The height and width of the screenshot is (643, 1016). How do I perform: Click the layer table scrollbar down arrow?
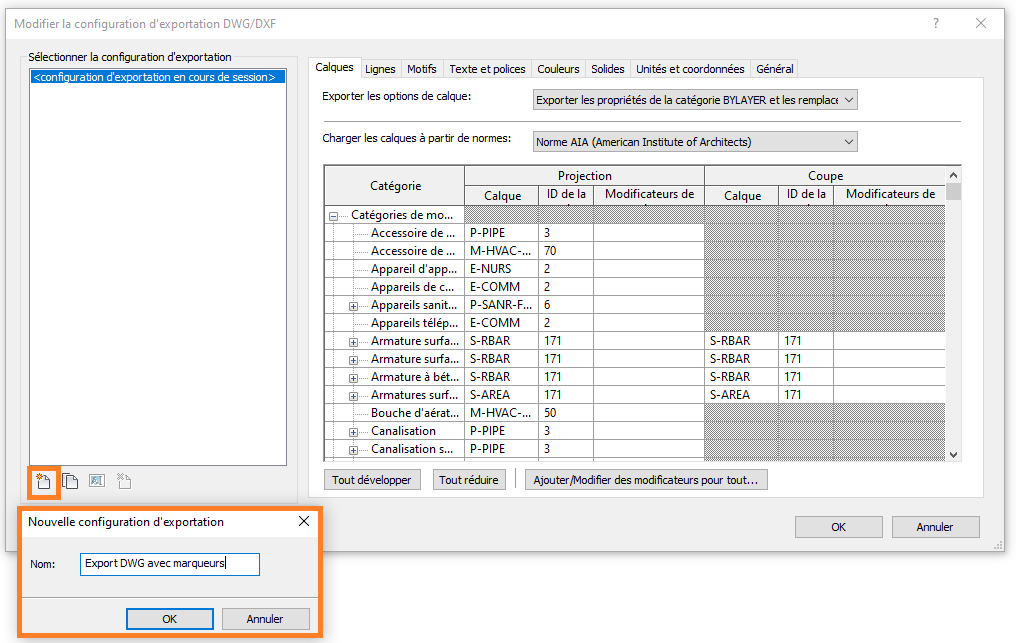coord(953,454)
